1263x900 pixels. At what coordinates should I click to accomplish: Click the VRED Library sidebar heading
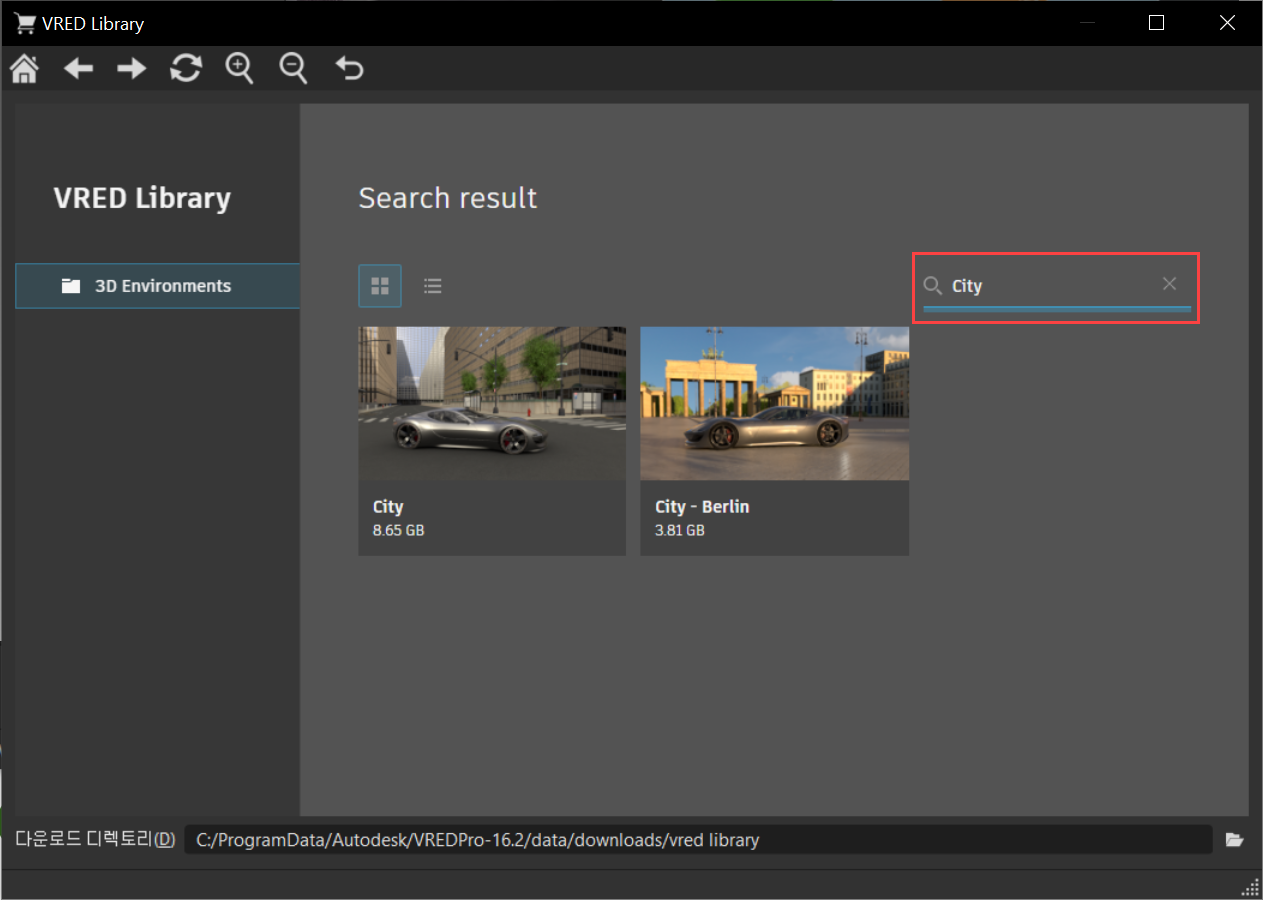point(142,198)
